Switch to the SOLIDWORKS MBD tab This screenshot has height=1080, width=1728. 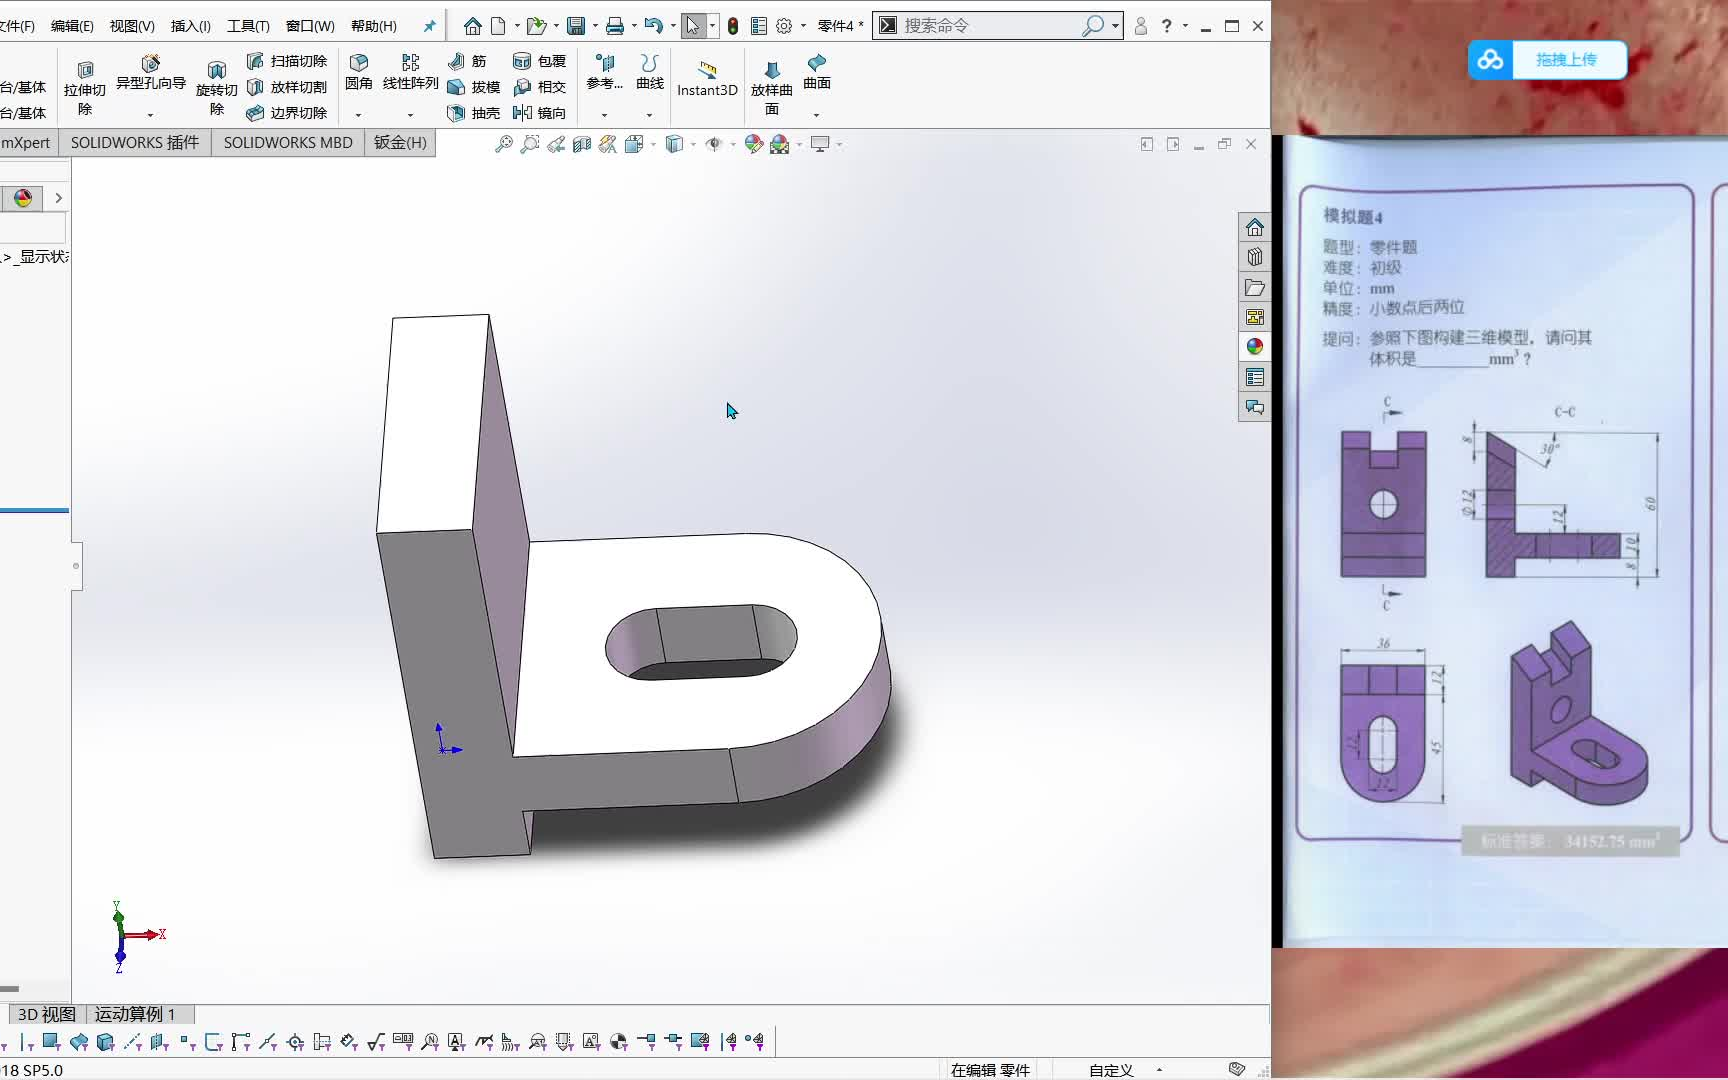tap(288, 142)
